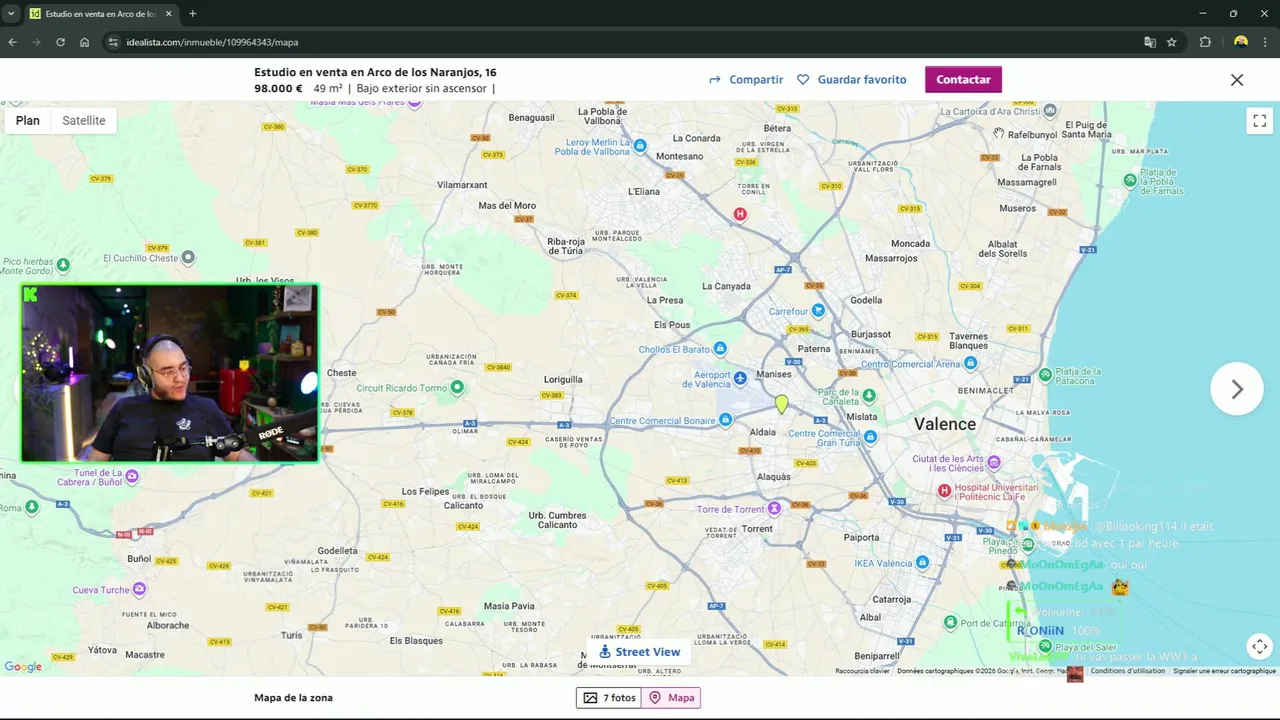Click the Aeroport de València marker
The width and height of the screenshot is (1280, 720).
[x=740, y=378]
